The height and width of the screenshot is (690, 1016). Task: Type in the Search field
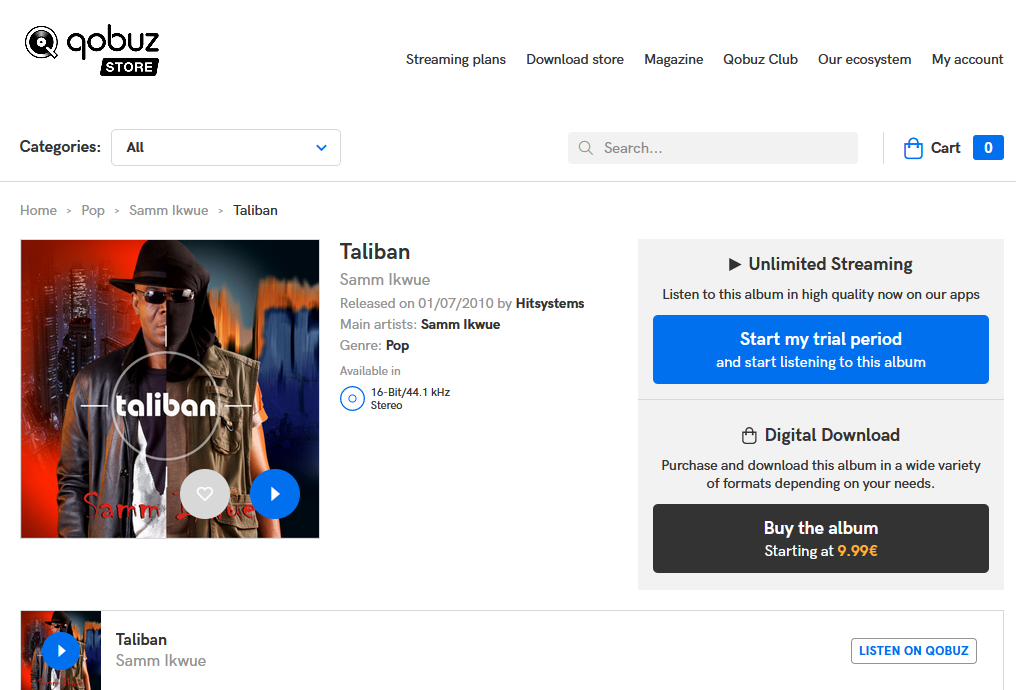pos(725,148)
